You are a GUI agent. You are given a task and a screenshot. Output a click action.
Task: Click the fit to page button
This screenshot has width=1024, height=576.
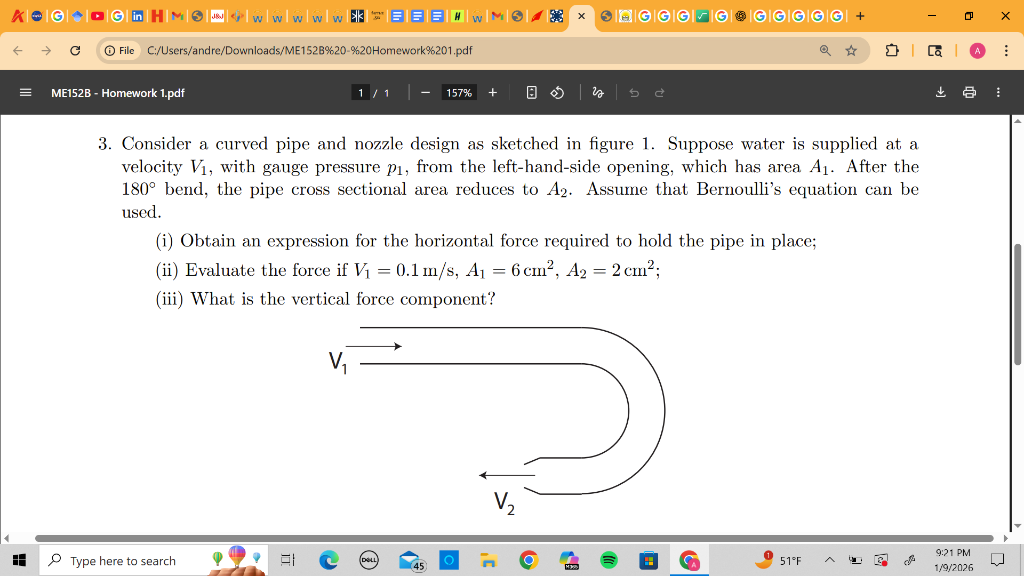pyautogui.click(x=532, y=93)
